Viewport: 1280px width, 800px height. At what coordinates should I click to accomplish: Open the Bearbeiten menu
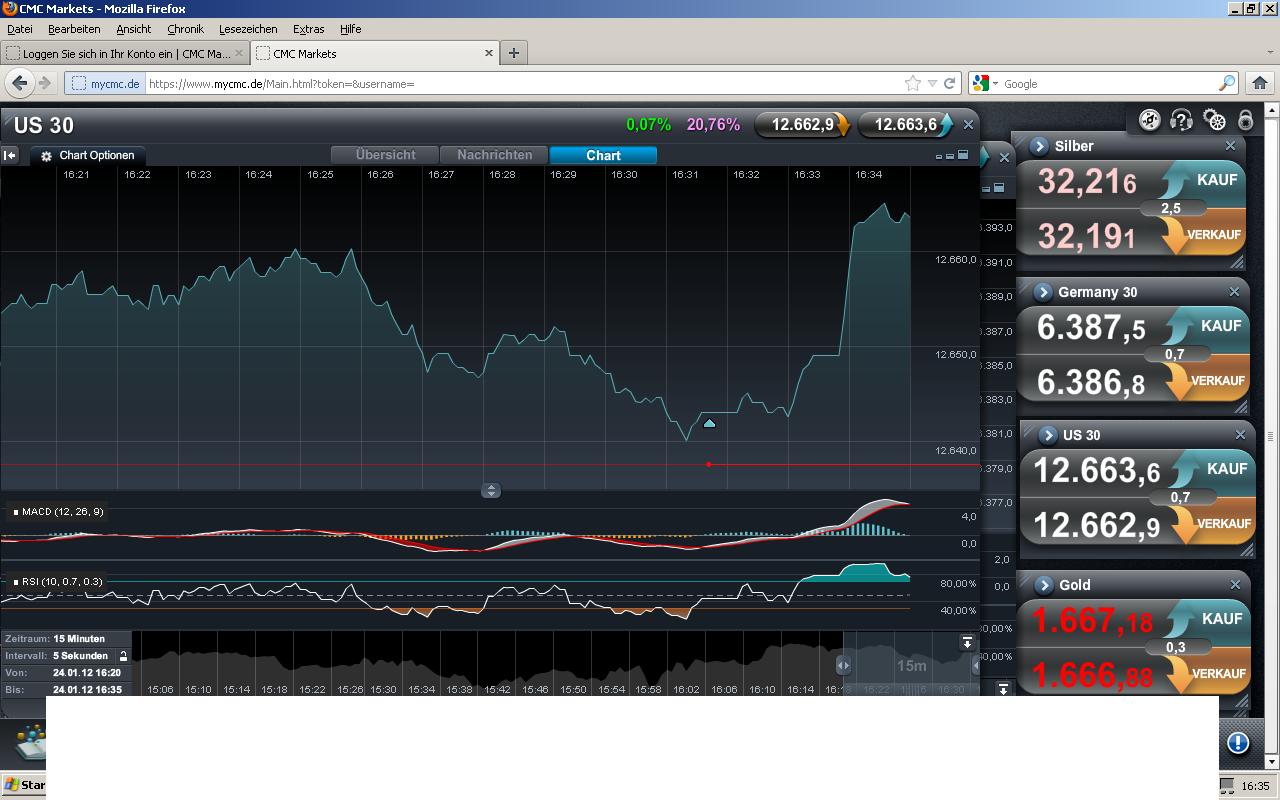point(74,29)
